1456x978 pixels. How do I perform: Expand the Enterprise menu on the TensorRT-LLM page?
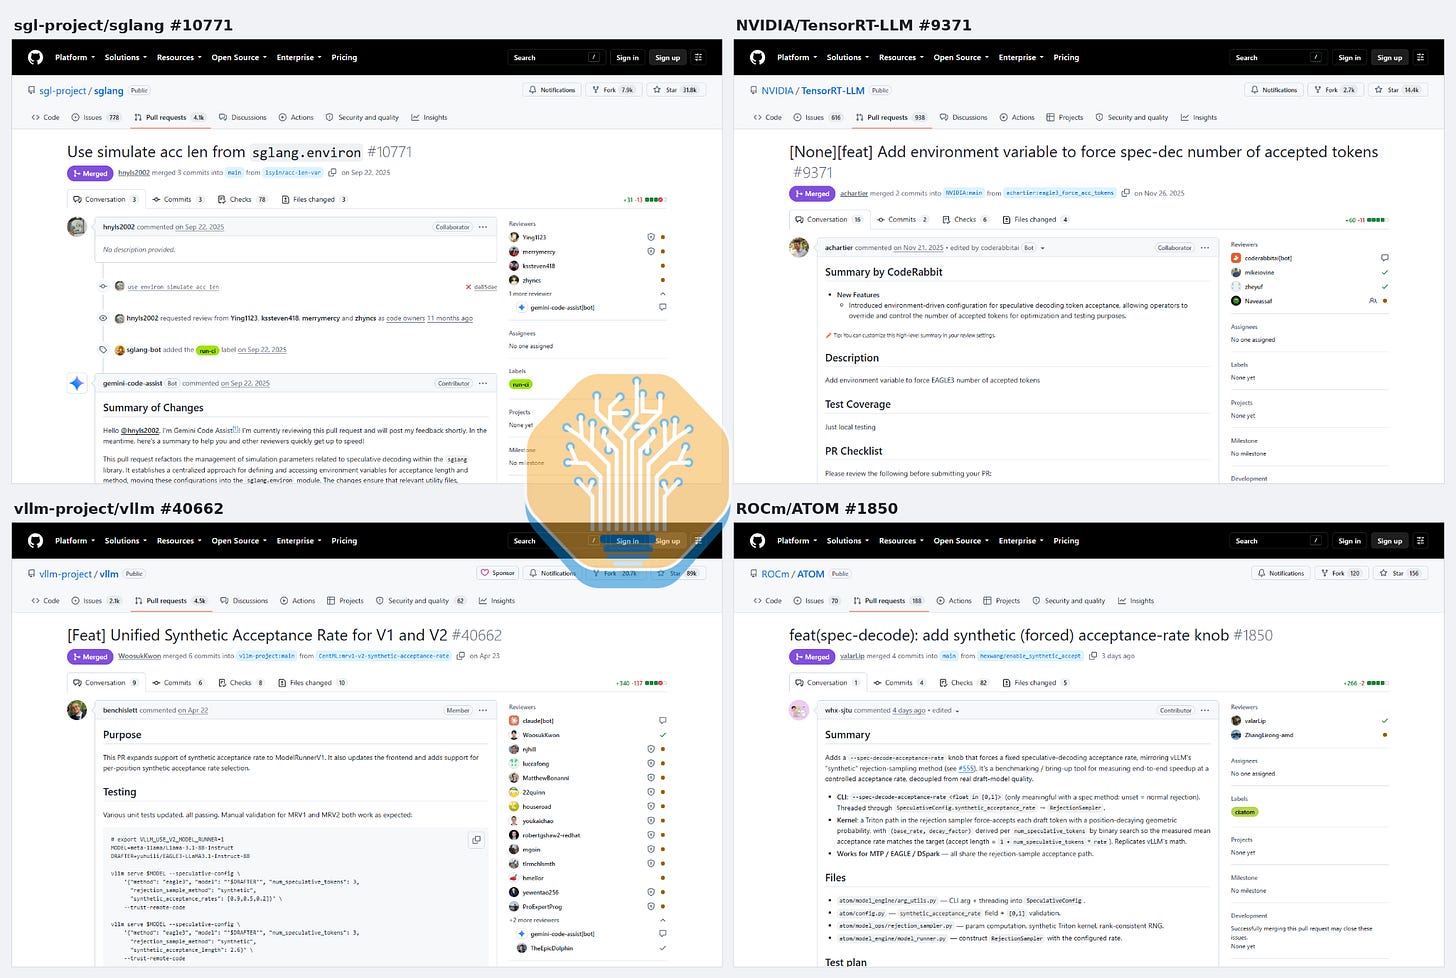click(1021, 57)
